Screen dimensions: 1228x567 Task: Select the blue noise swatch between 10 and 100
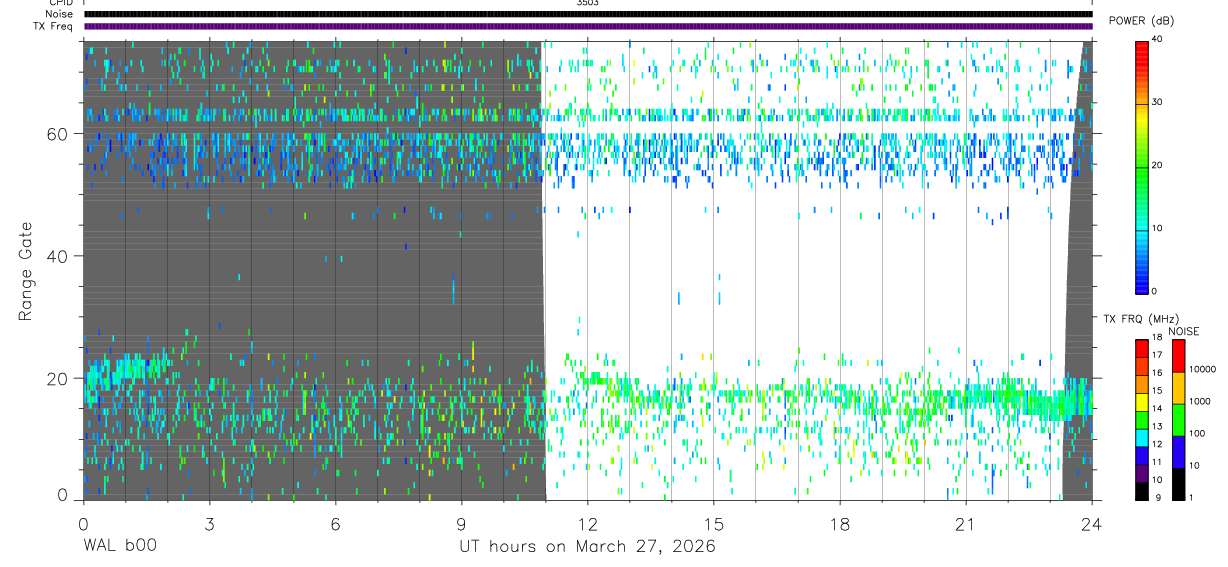pos(1178,452)
